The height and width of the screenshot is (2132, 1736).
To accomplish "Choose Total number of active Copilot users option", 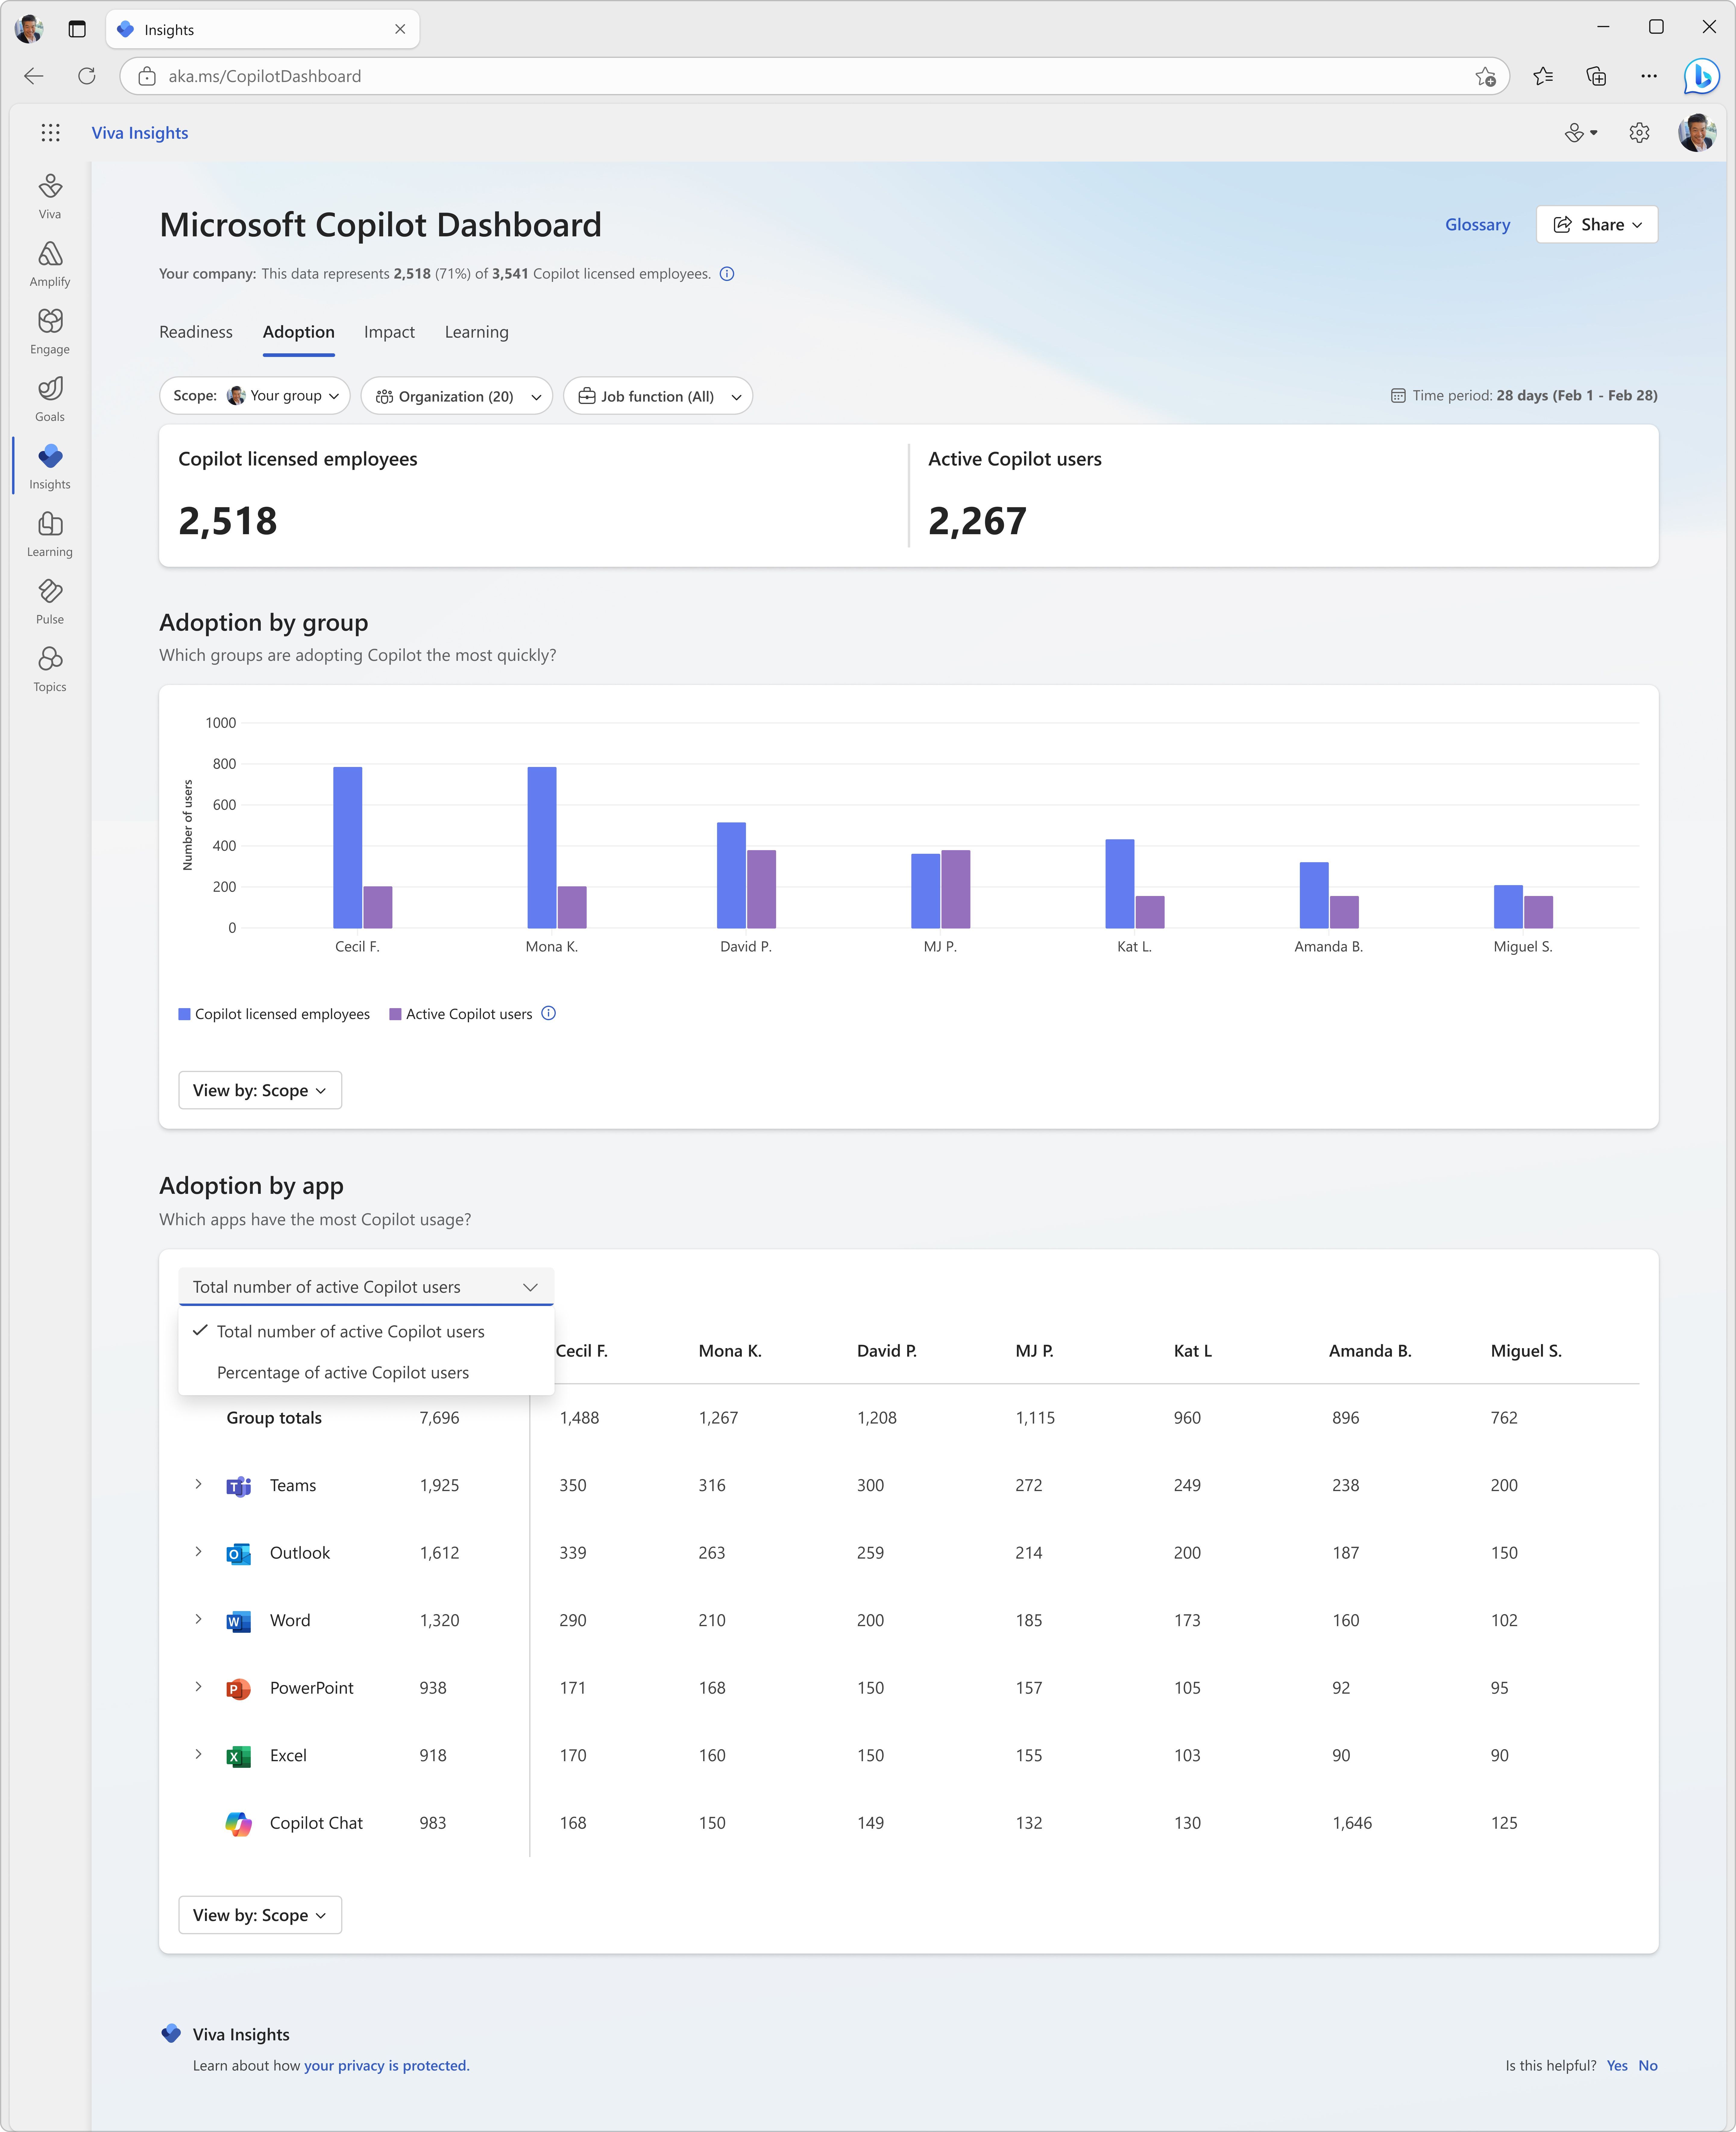I will coord(350,1331).
